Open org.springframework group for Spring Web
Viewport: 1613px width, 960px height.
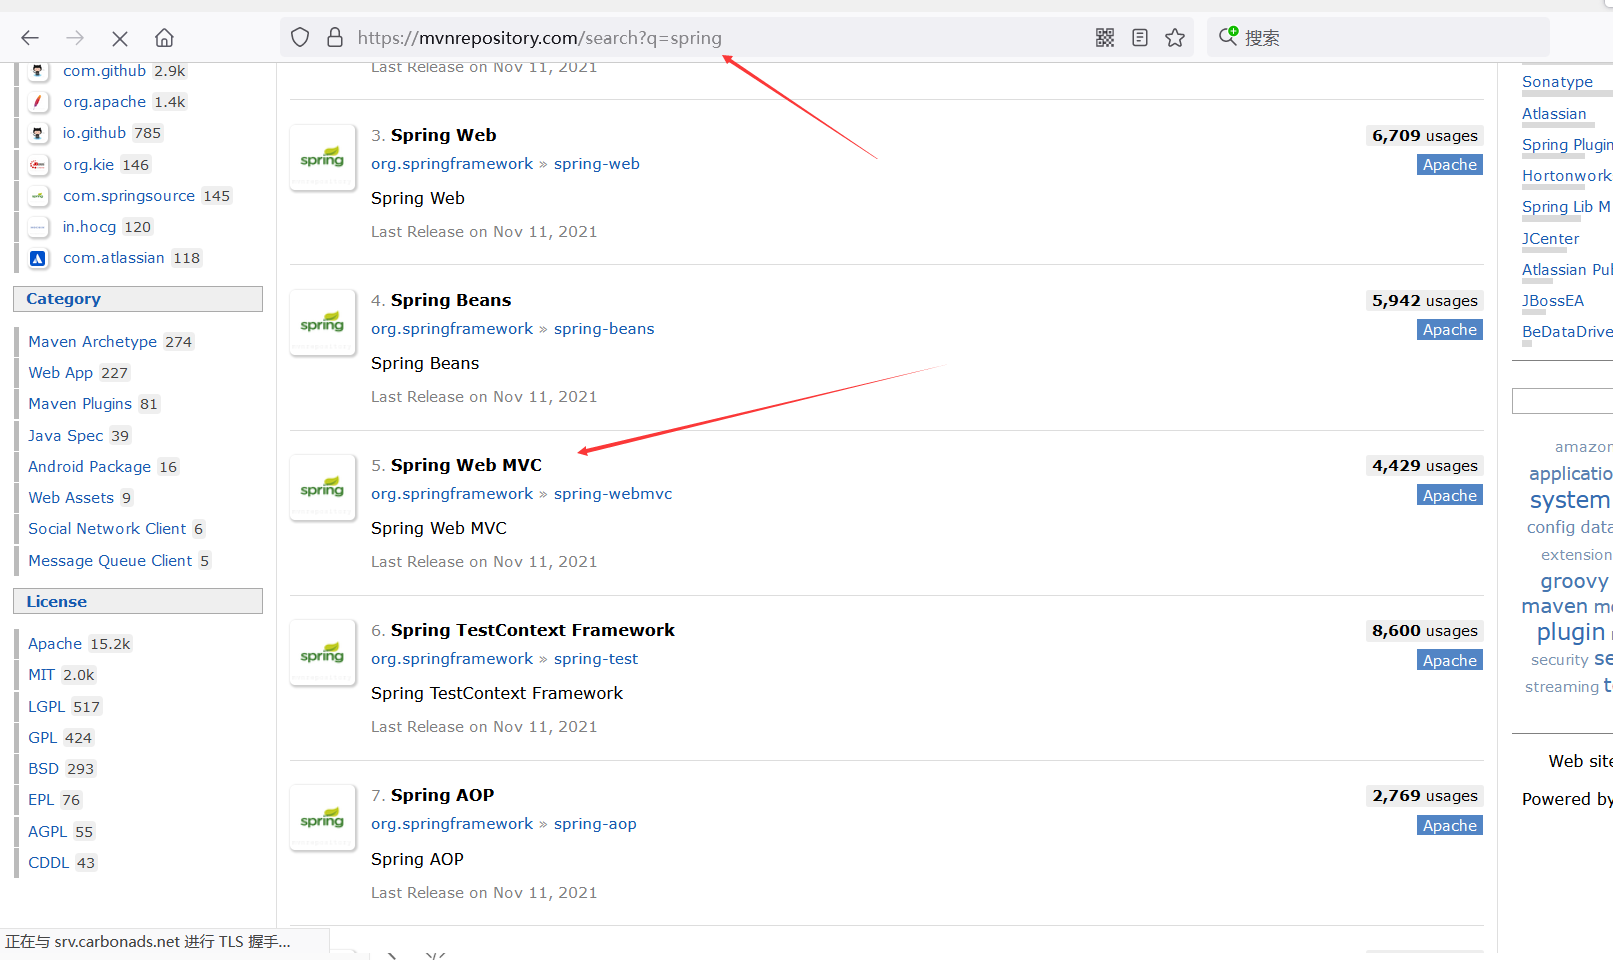tap(452, 164)
